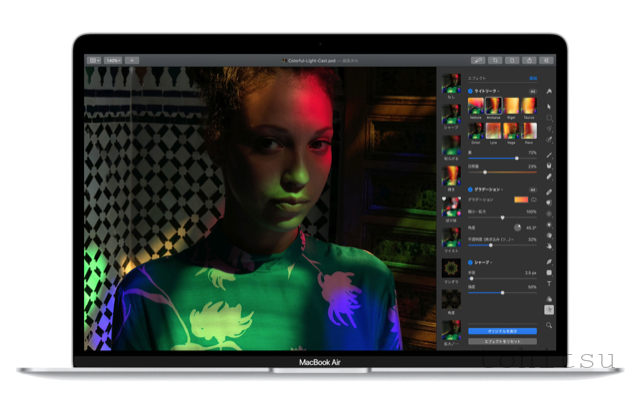Expand the Light Leak effect title menu
Viewport: 640px width, 393px height.
pos(487,91)
